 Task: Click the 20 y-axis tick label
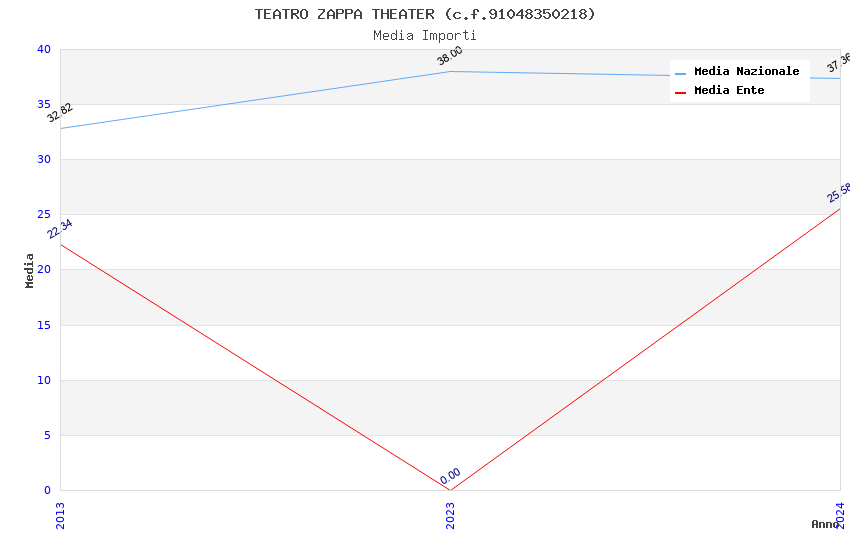pos(44,269)
